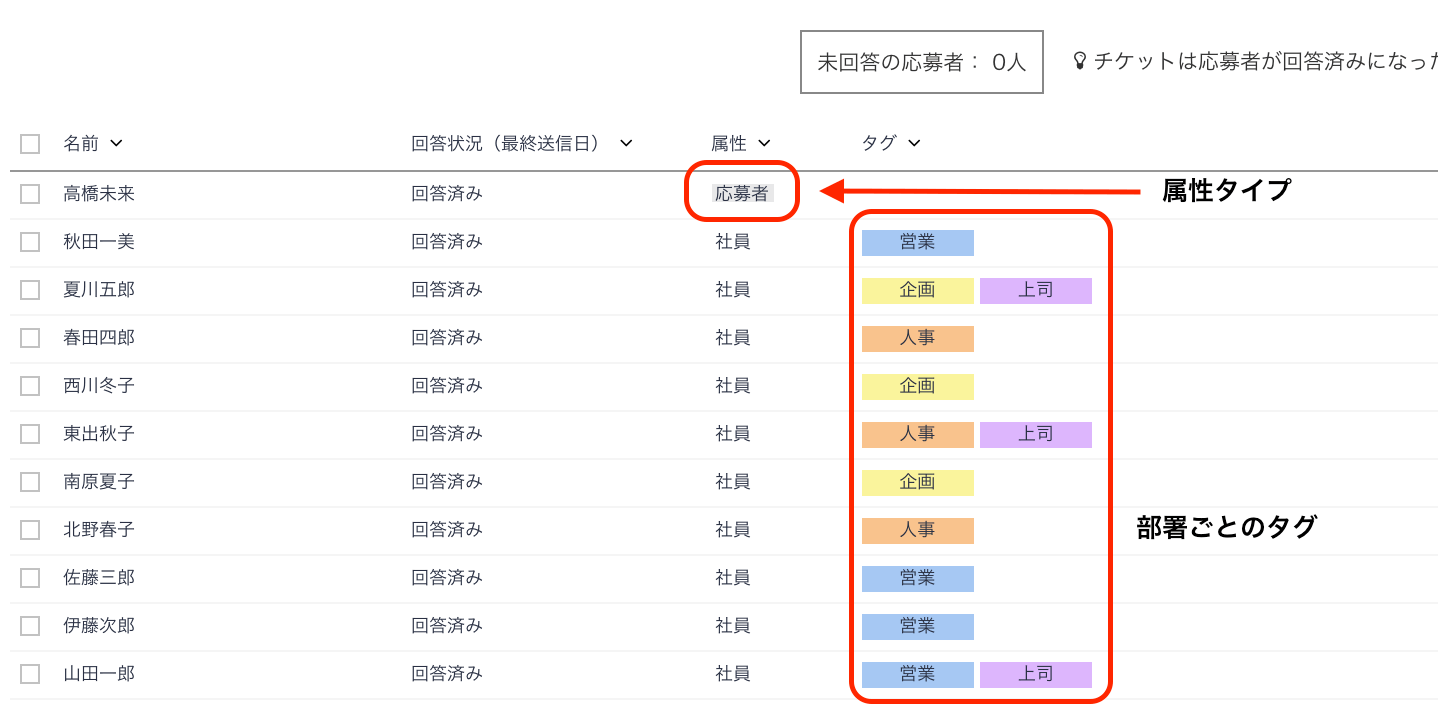The image size is (1438, 716).
Task: Click the 社員 attribute on 北野春子's row
Action: (733, 529)
